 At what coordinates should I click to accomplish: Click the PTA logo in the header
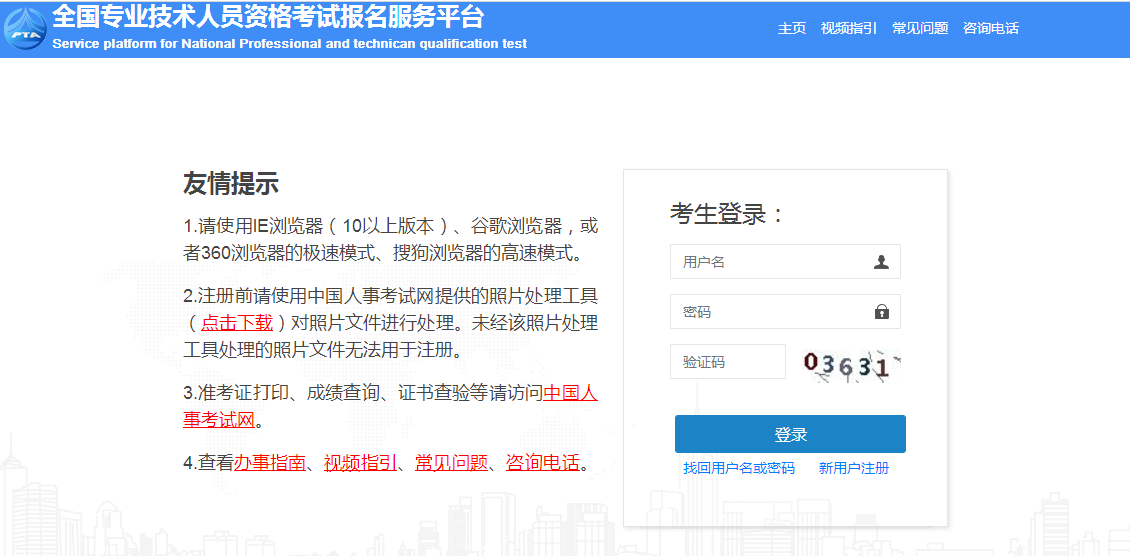(24, 28)
